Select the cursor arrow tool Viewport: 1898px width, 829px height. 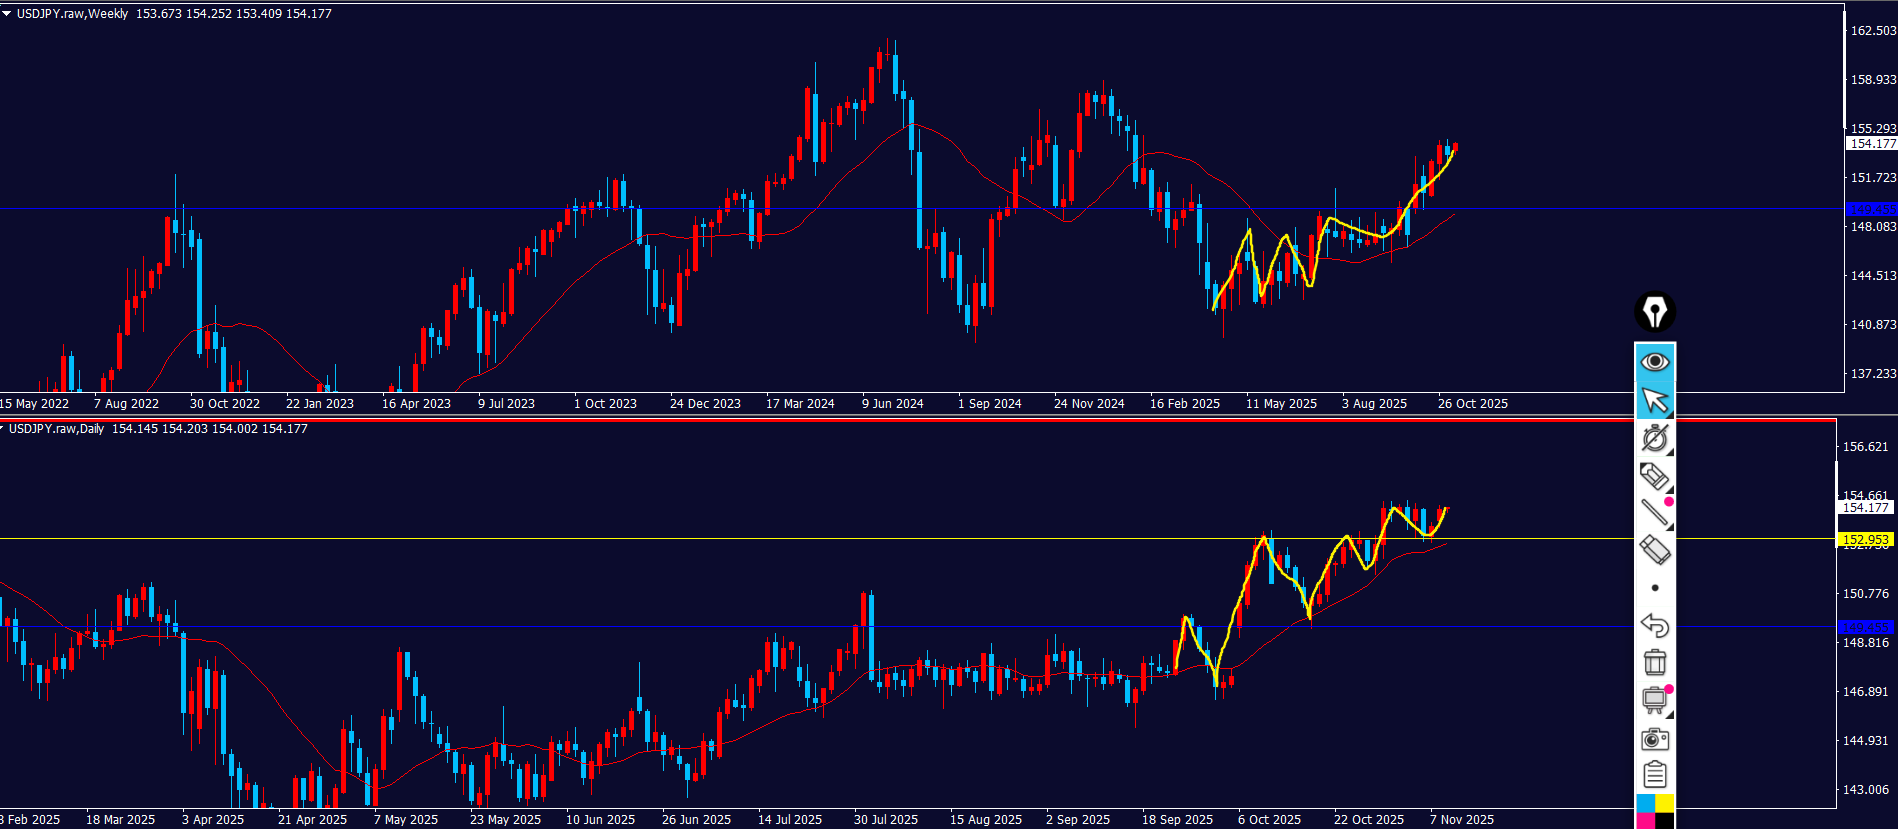[1655, 400]
